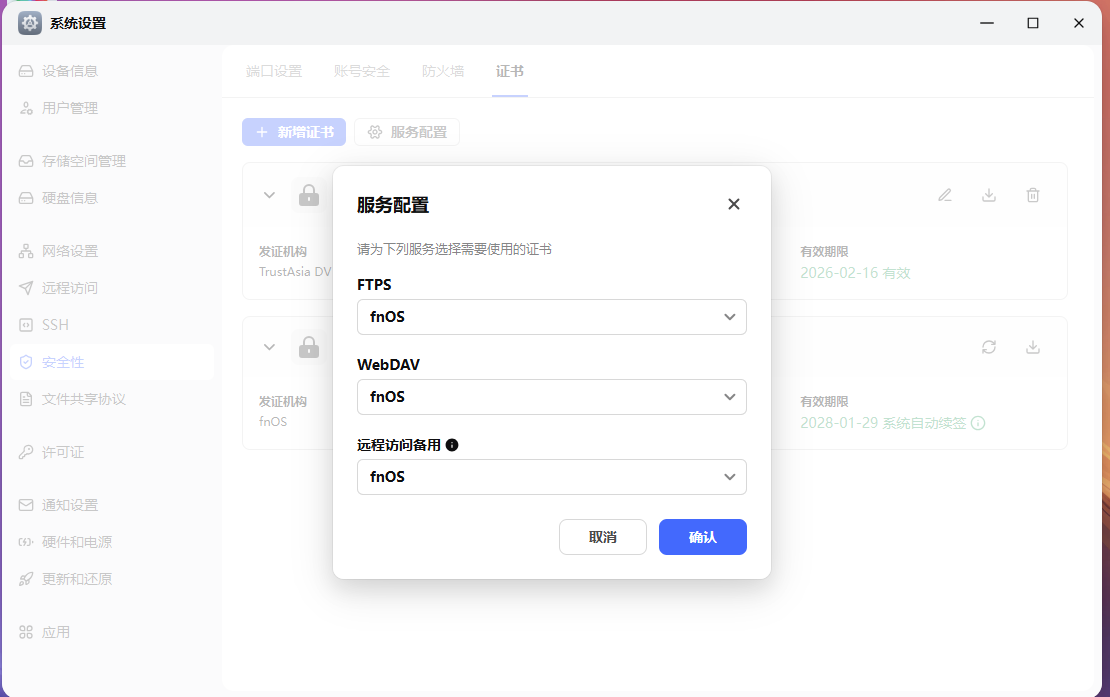Click the info icon beside 远程访问备用
The width and height of the screenshot is (1110, 697).
click(452, 444)
